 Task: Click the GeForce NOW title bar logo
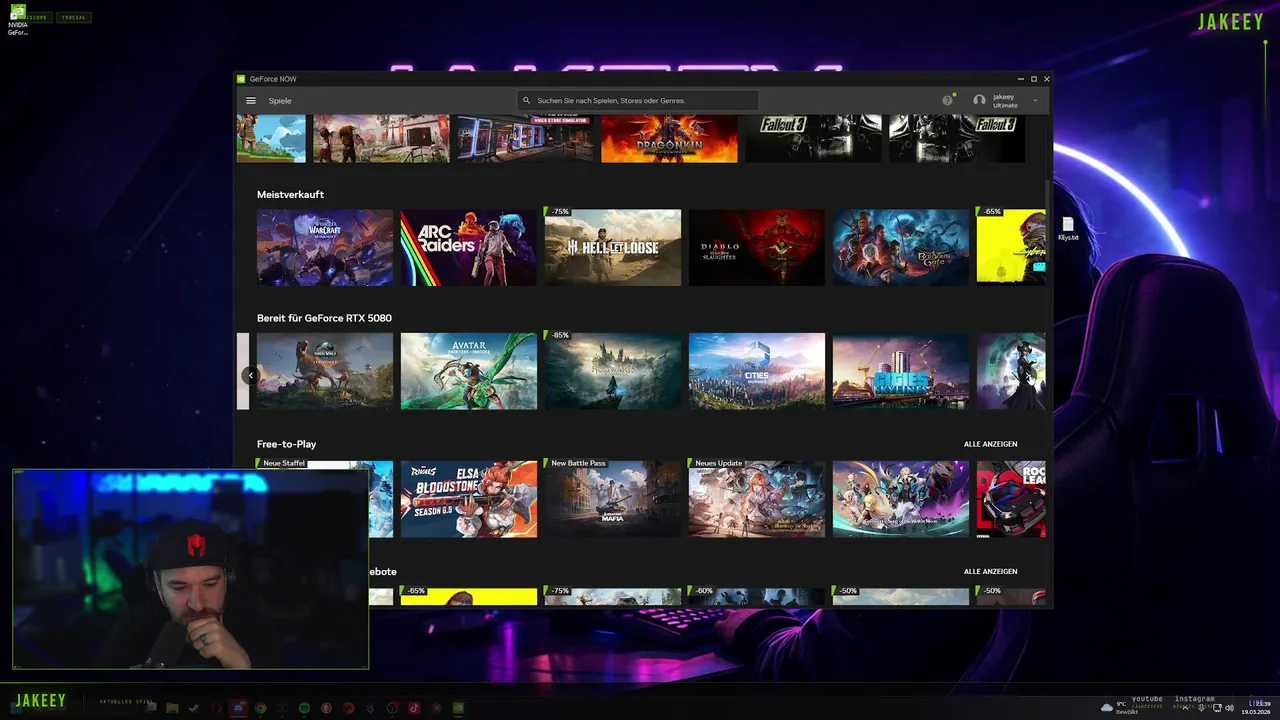click(x=241, y=79)
